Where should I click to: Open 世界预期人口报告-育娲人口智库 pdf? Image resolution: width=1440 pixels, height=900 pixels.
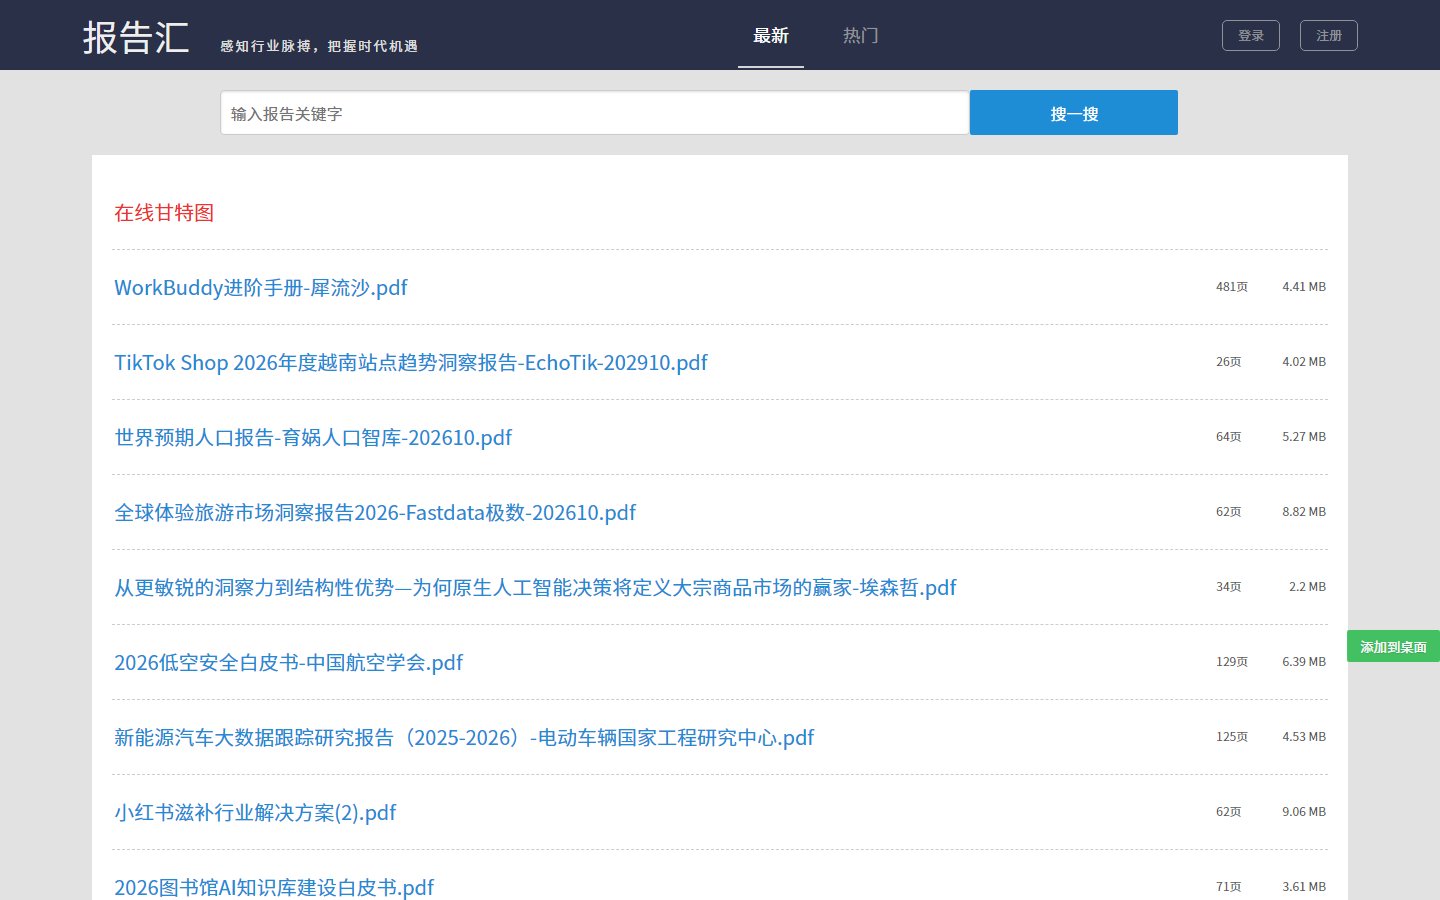tap(313, 438)
